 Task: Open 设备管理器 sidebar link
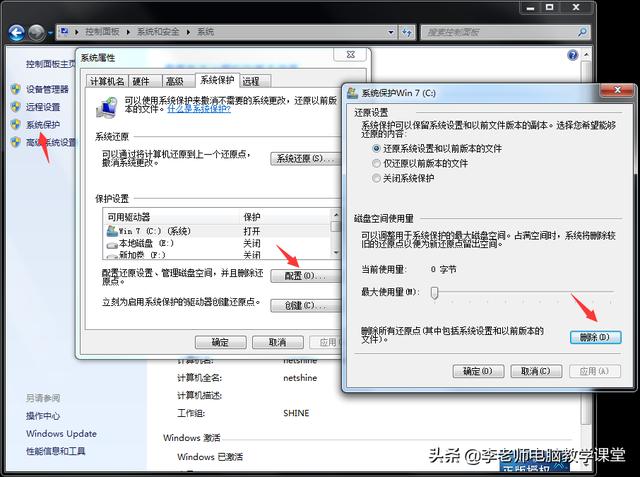47,89
